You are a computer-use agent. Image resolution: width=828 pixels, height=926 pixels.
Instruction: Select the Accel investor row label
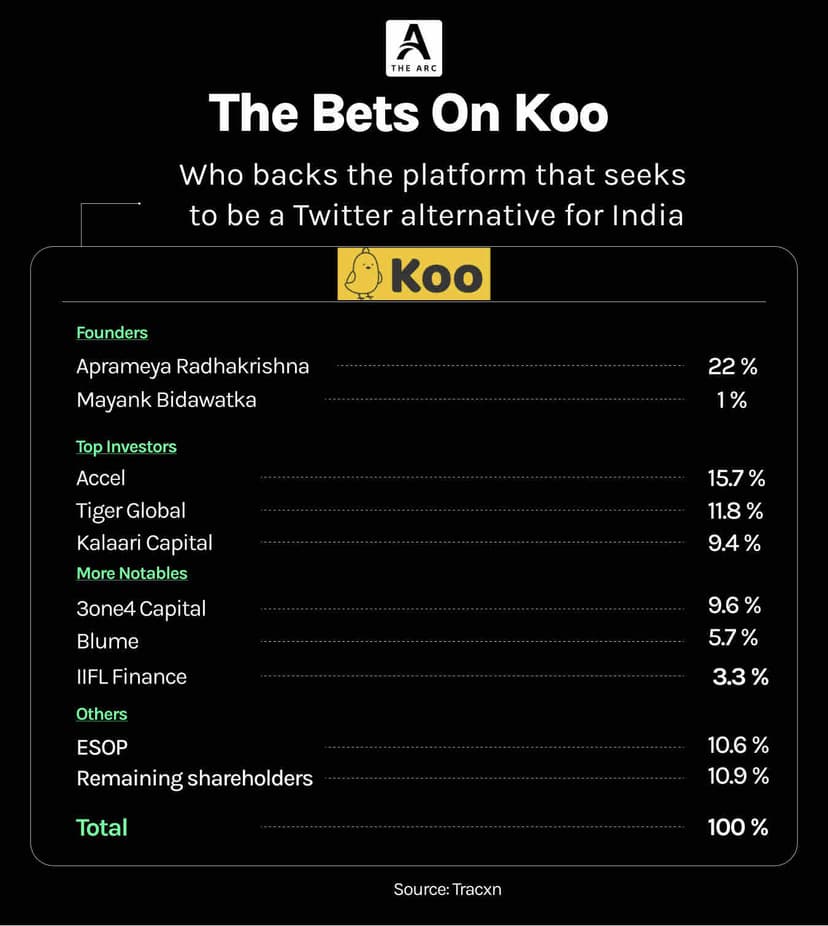(x=101, y=478)
